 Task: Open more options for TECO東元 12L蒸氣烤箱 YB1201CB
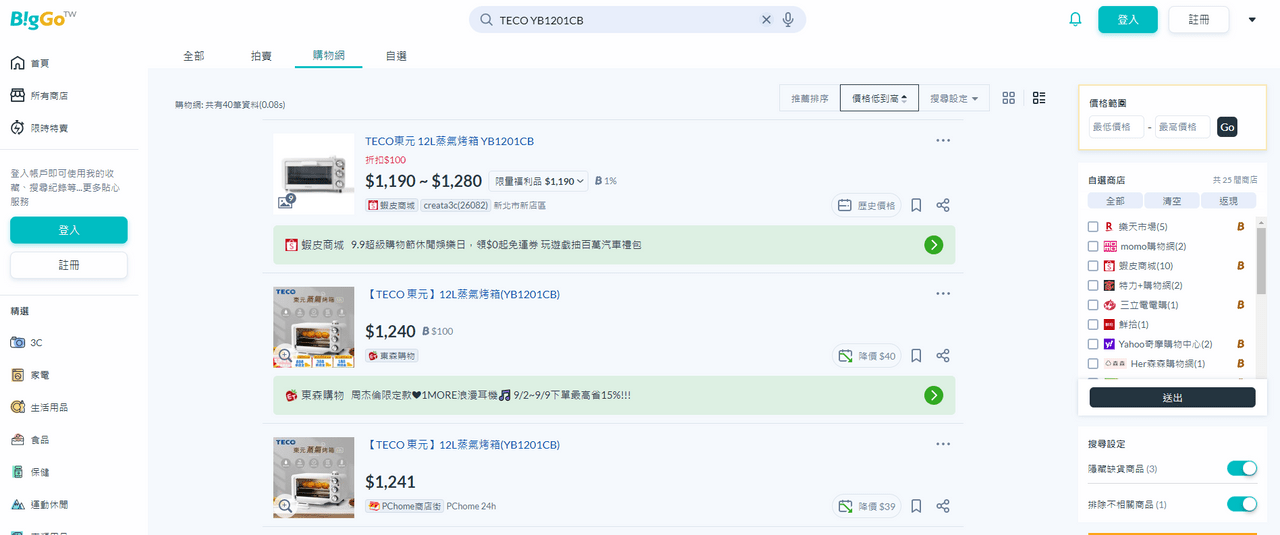[943, 141]
